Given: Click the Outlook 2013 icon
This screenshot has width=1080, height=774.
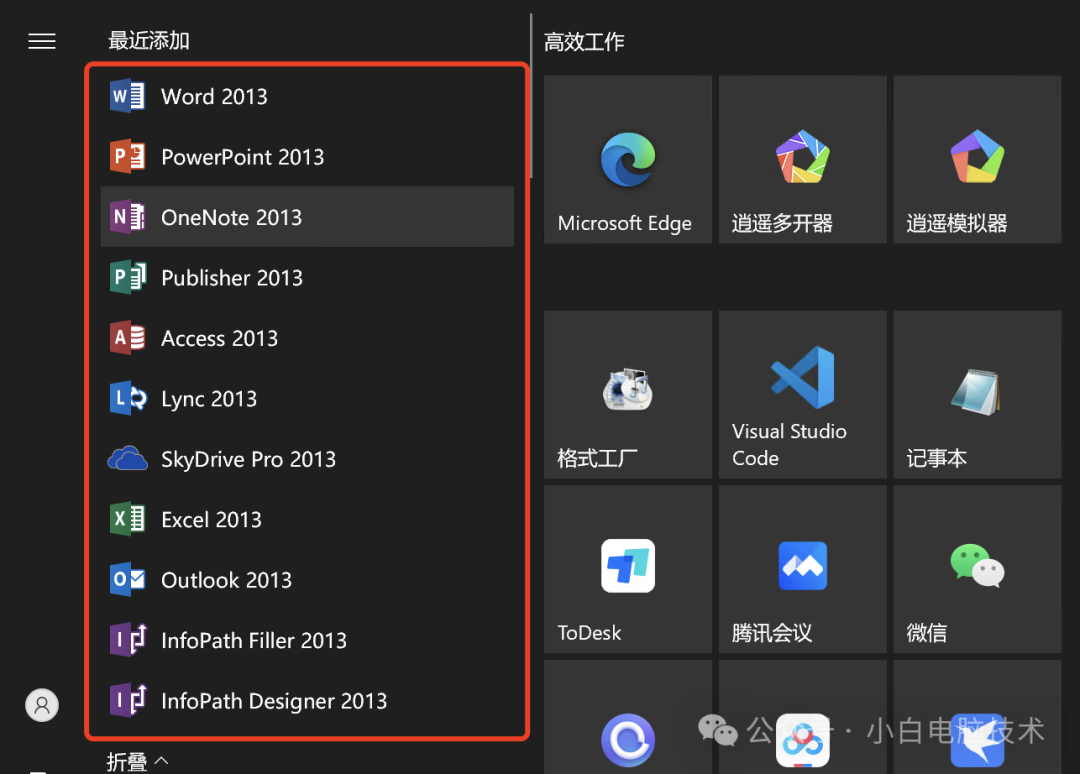Looking at the screenshot, I should tap(127, 579).
